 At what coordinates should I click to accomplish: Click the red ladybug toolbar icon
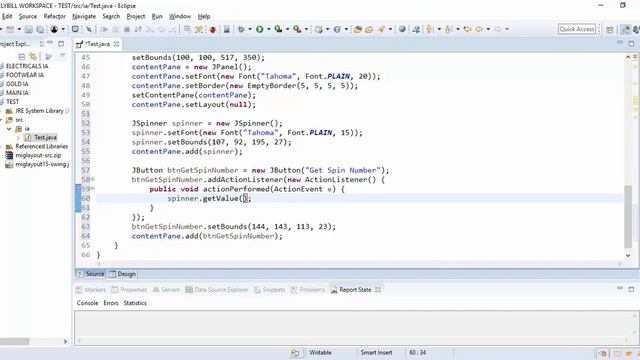tap(213, 29)
